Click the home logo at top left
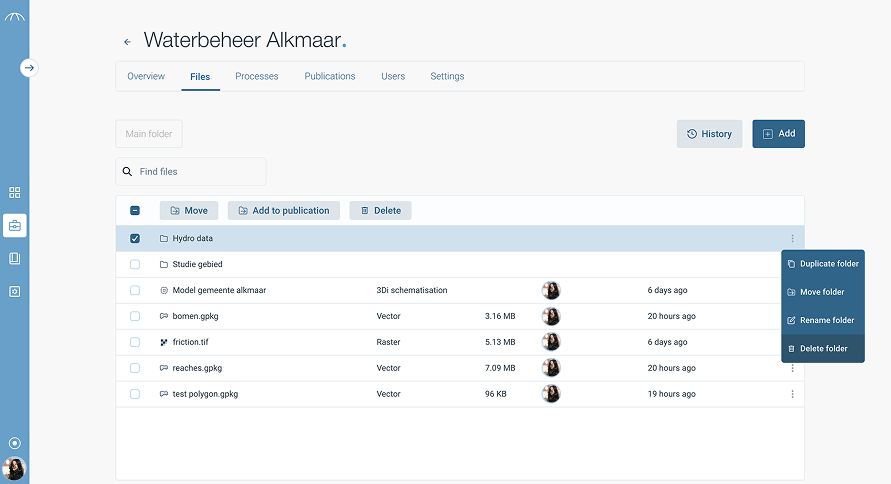Image resolution: width=891 pixels, height=484 pixels. pyautogui.click(x=14, y=18)
